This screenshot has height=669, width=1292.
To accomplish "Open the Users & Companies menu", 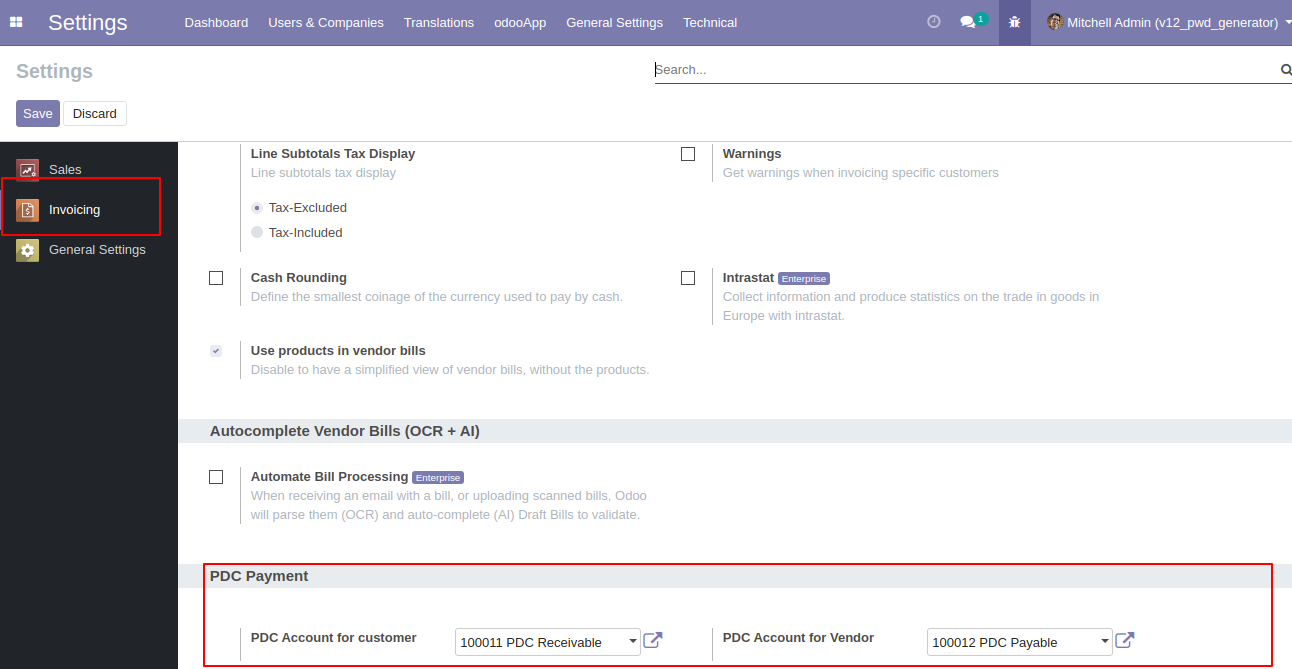I will (326, 22).
